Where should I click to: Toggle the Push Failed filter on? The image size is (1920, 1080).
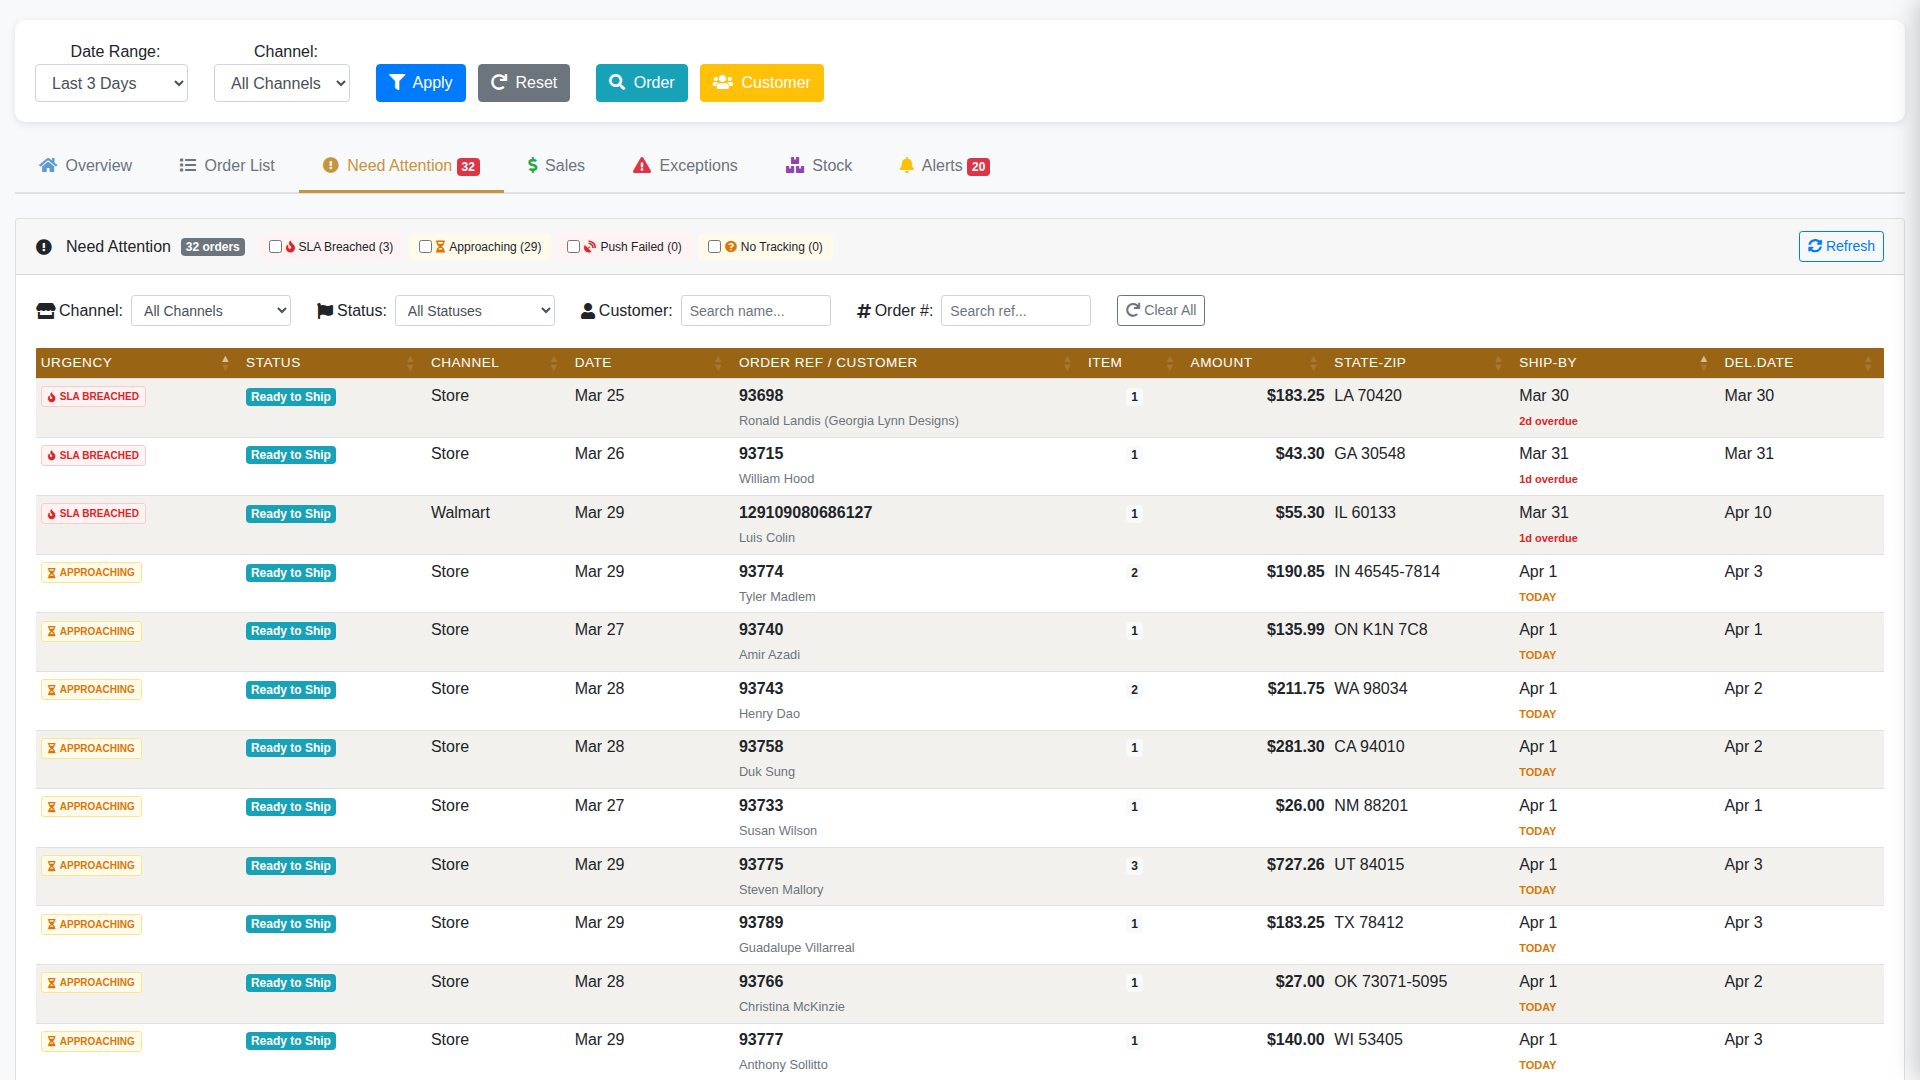coord(573,246)
